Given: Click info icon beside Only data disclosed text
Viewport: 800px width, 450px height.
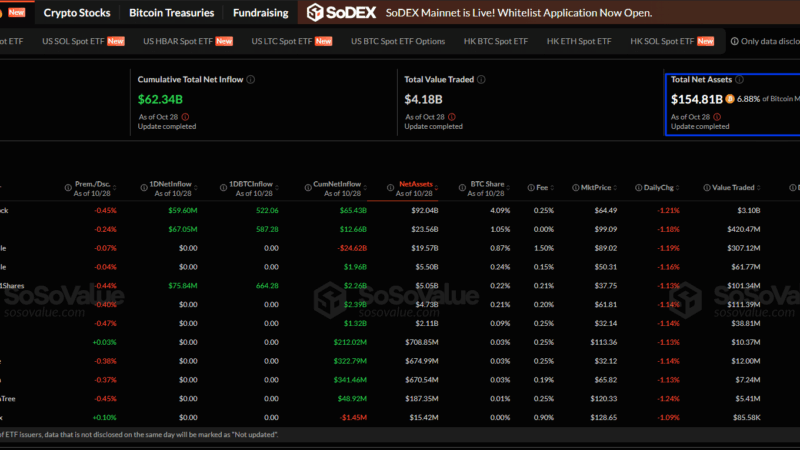Looking at the screenshot, I should click(734, 41).
